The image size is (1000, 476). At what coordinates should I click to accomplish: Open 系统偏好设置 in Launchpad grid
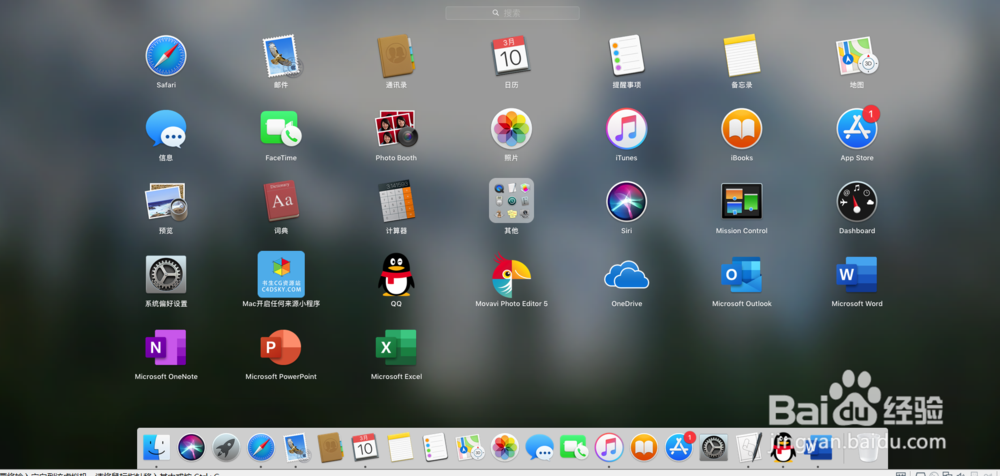(x=166, y=275)
